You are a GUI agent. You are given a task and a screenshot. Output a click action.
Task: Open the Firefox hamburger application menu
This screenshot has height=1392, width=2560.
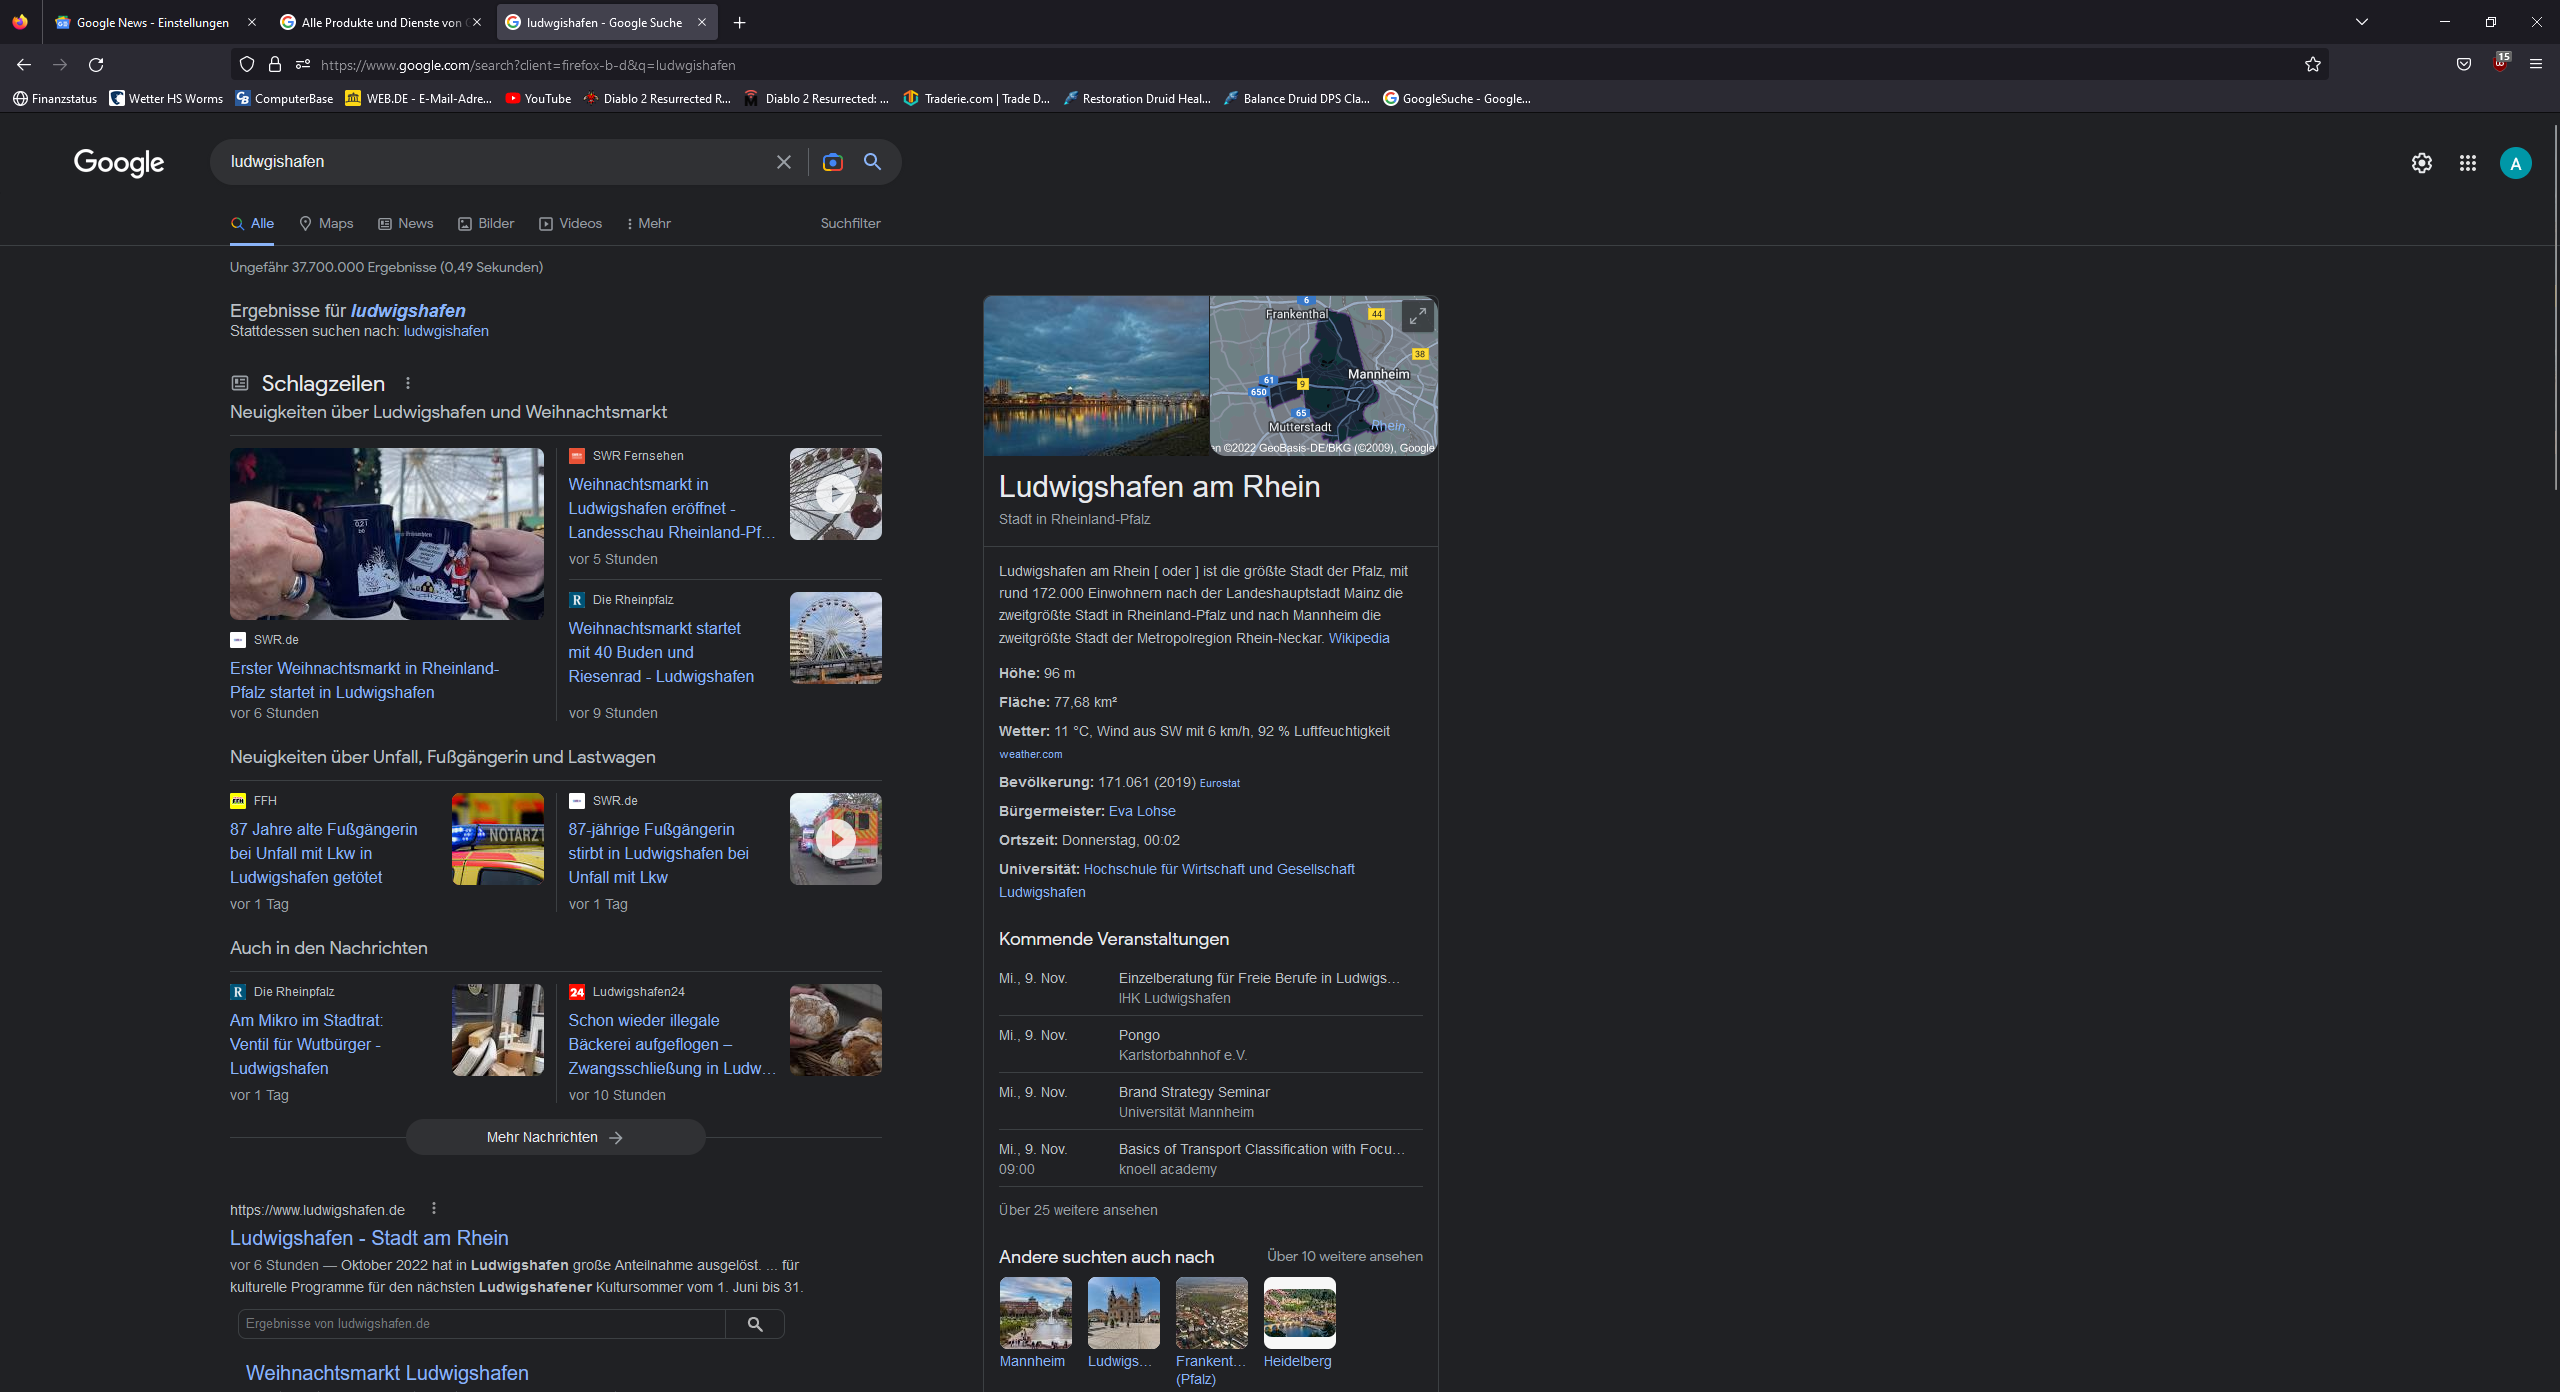(2535, 65)
